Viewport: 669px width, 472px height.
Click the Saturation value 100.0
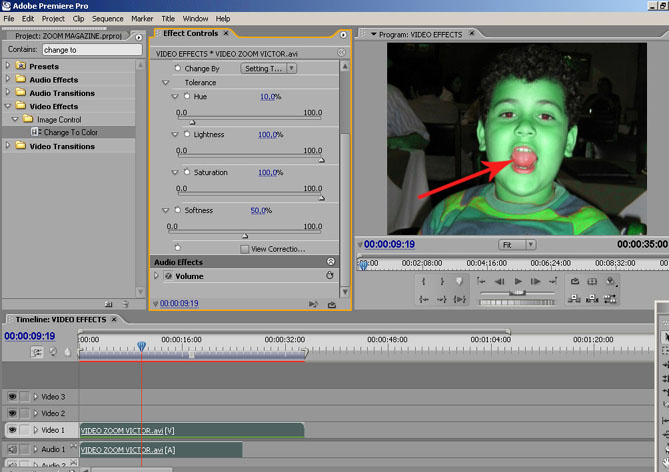pos(268,172)
